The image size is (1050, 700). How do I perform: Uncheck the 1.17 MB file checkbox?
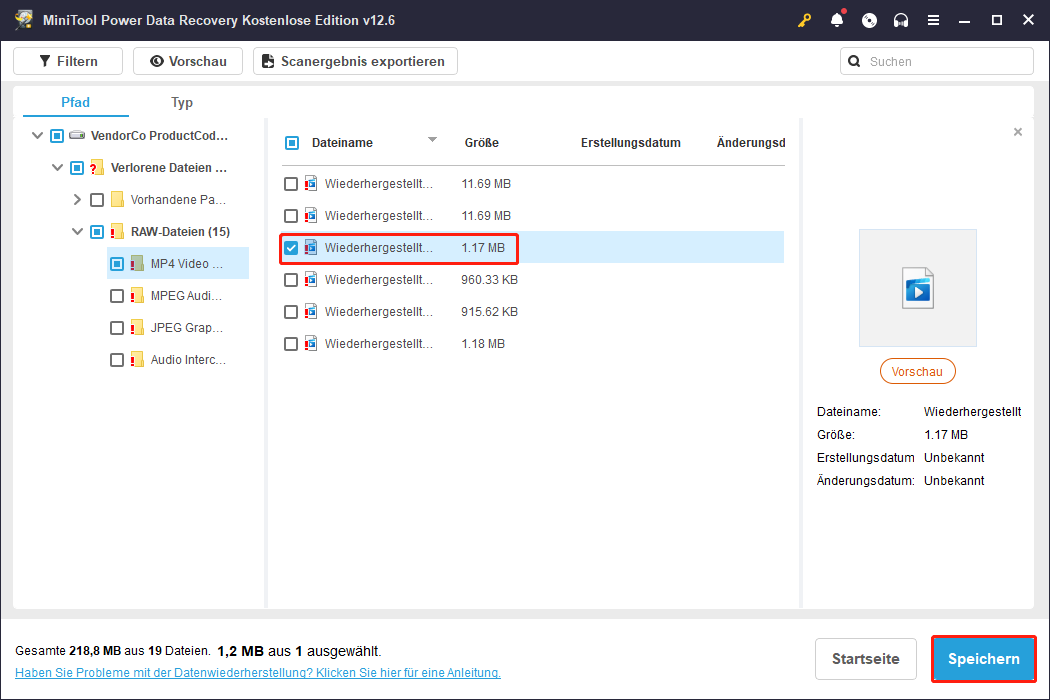point(291,248)
